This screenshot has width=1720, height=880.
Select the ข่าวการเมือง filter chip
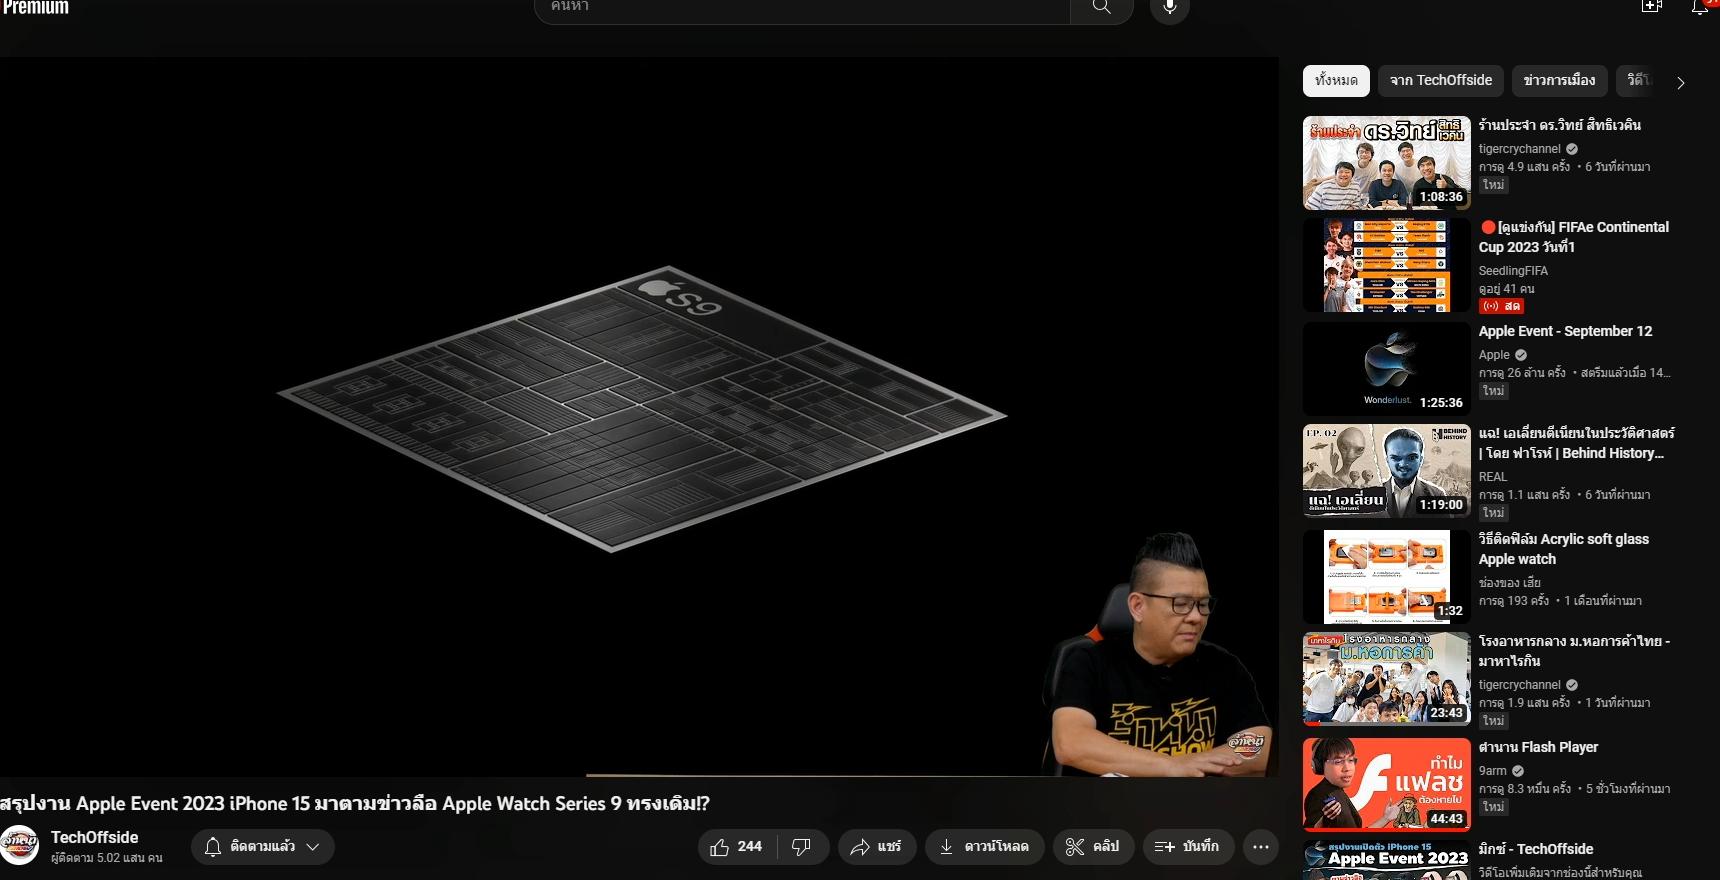pos(1559,80)
